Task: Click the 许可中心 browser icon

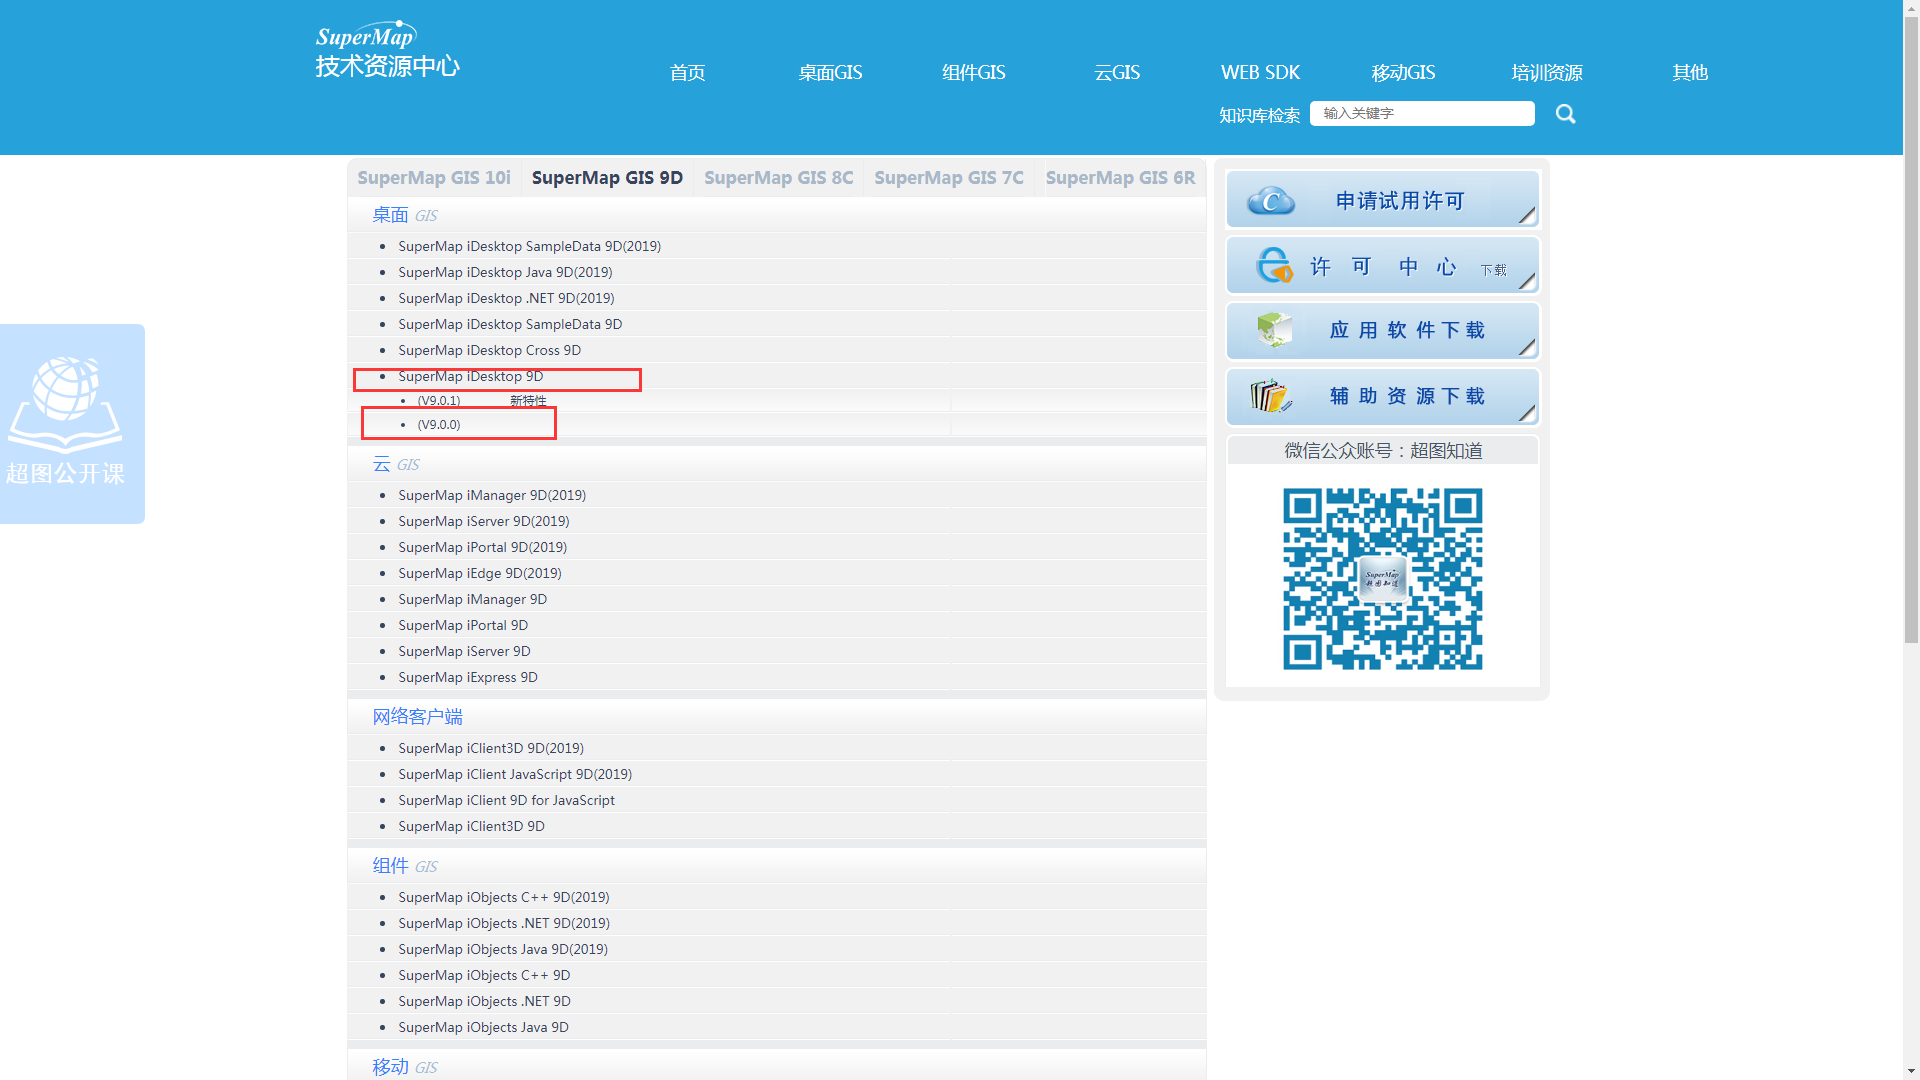Action: pyautogui.click(x=1274, y=266)
